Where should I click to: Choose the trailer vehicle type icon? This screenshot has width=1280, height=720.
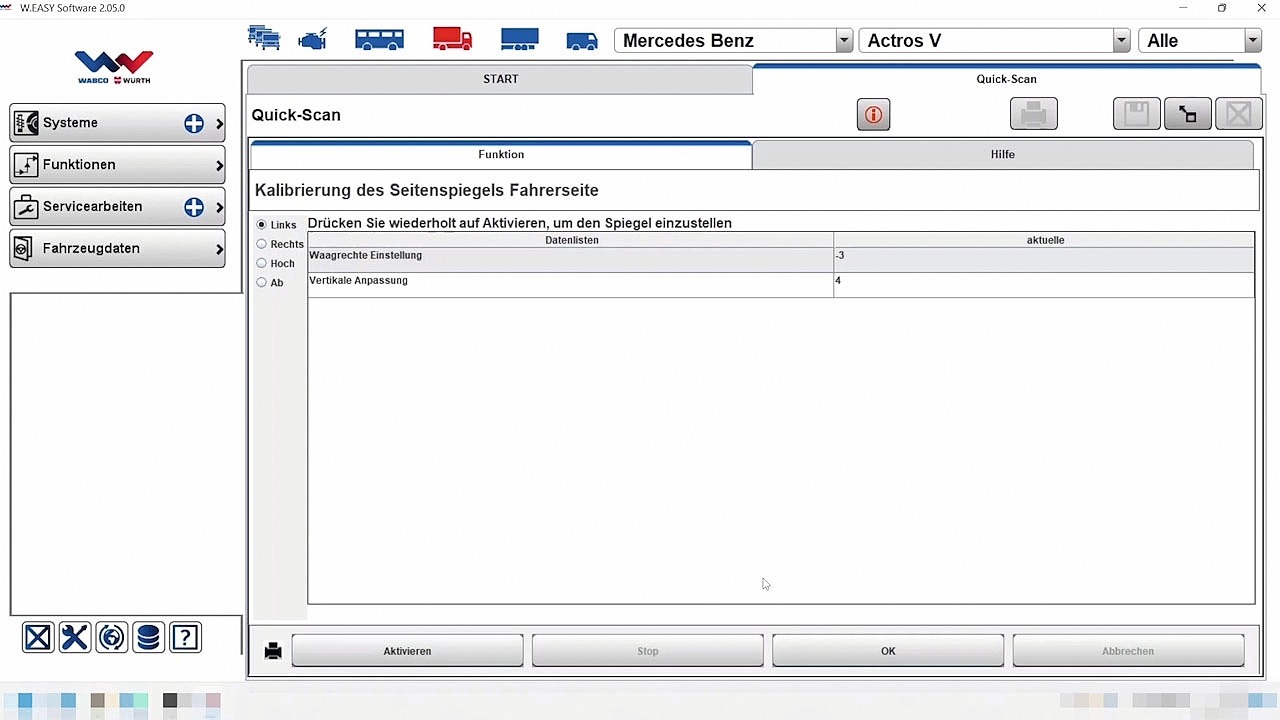(519, 40)
